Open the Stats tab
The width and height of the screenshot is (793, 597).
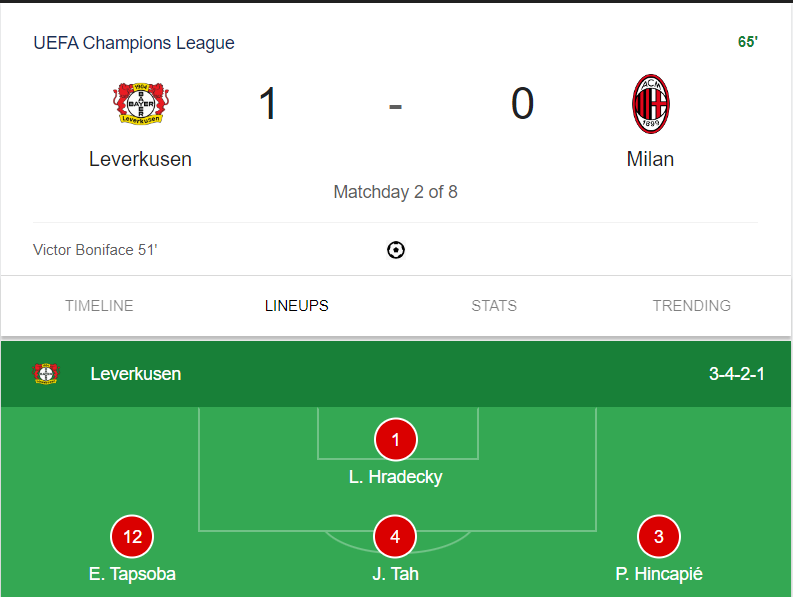point(494,306)
